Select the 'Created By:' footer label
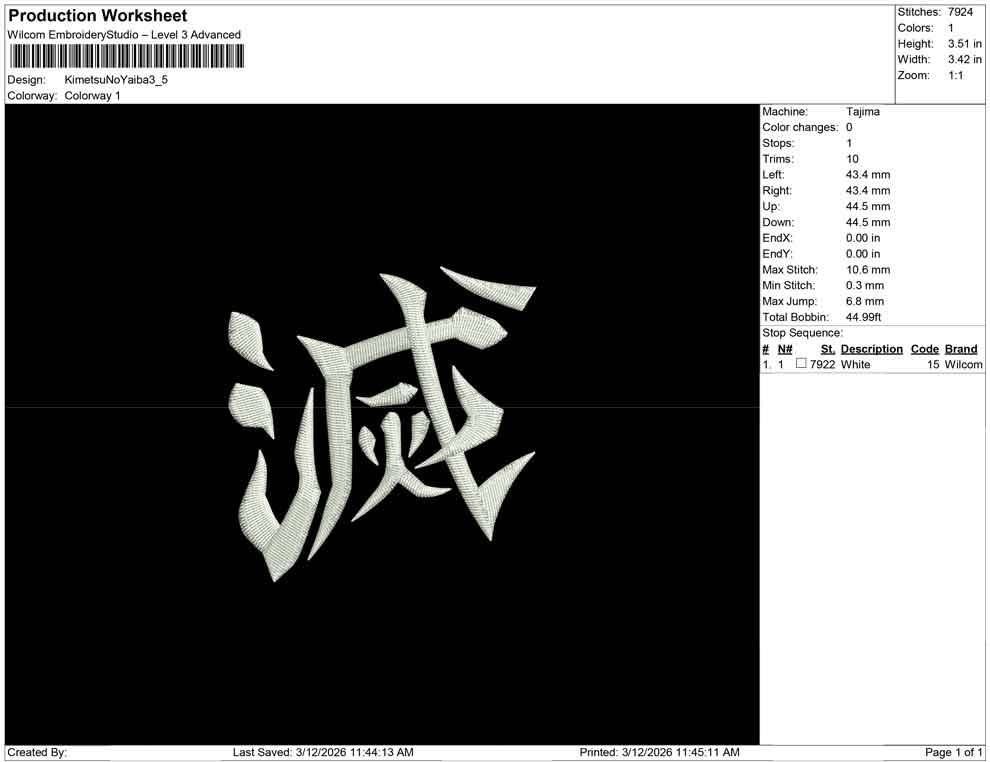The image size is (990, 762). point(37,752)
